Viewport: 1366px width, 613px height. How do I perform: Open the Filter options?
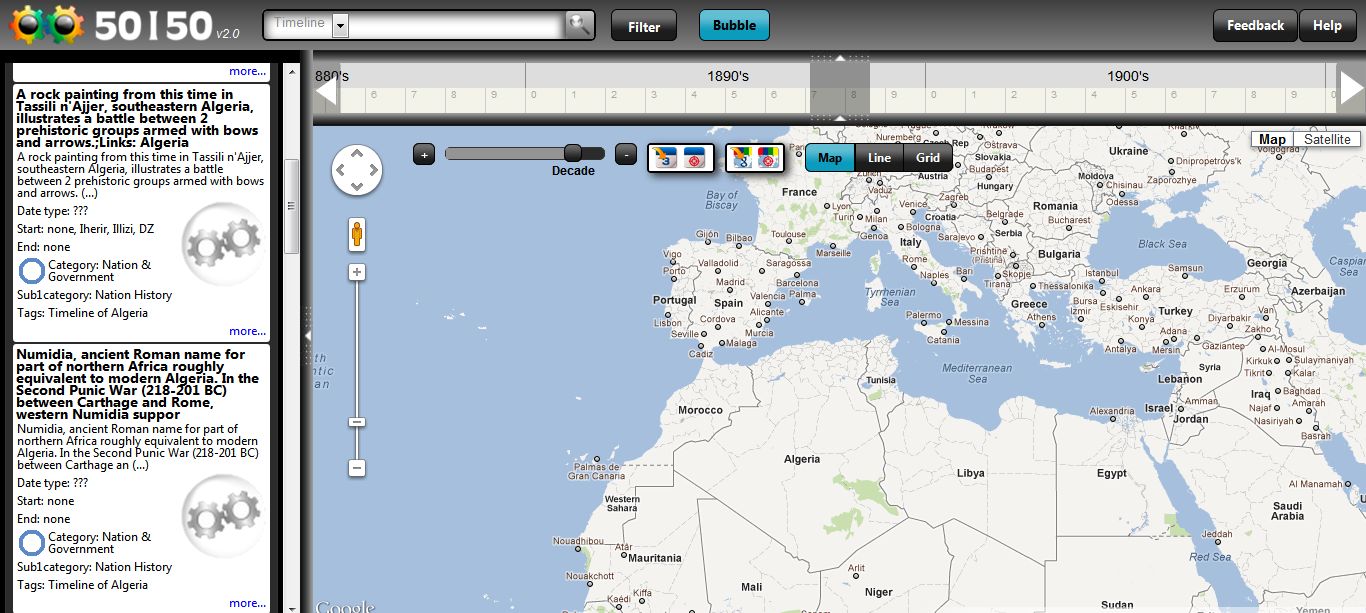644,26
